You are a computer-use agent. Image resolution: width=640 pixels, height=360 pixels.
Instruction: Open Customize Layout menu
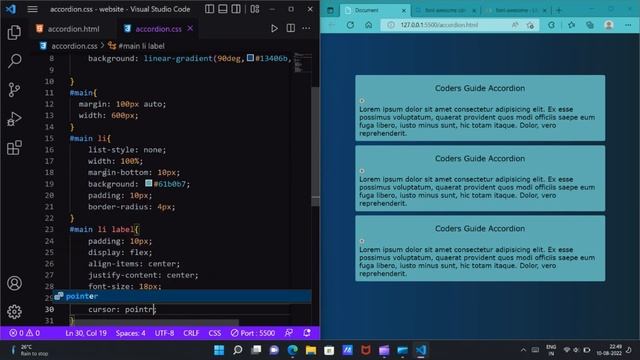coord(255,9)
